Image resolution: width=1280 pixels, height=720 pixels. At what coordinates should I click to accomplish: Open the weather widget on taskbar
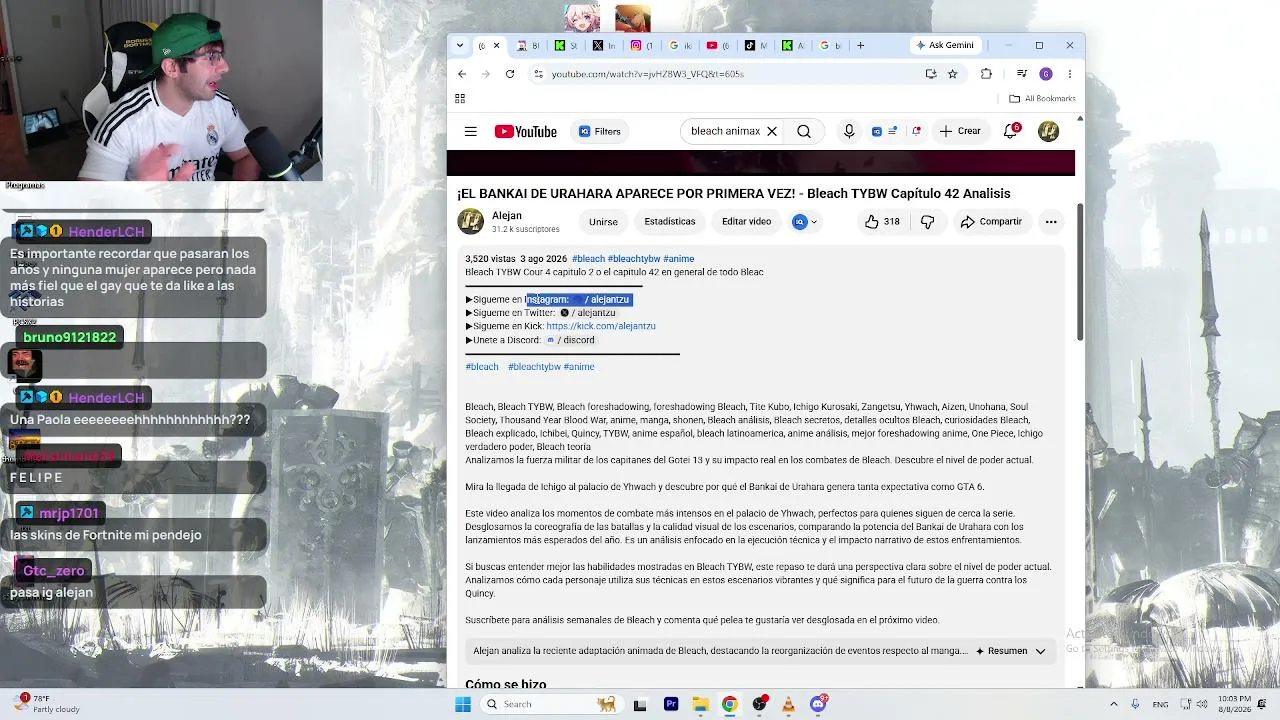tap(48, 704)
